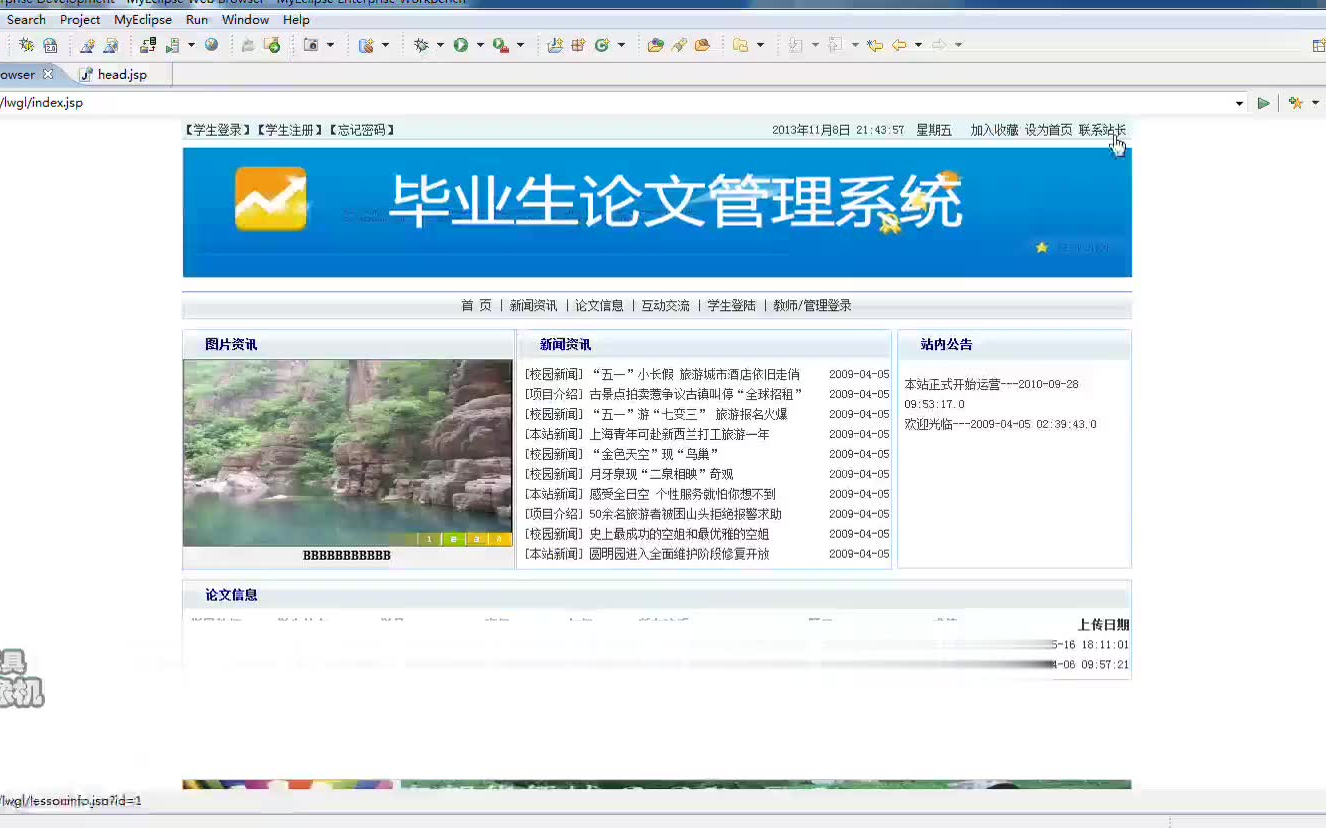
Task: Open the URL address bar dropdown
Action: click(1240, 102)
